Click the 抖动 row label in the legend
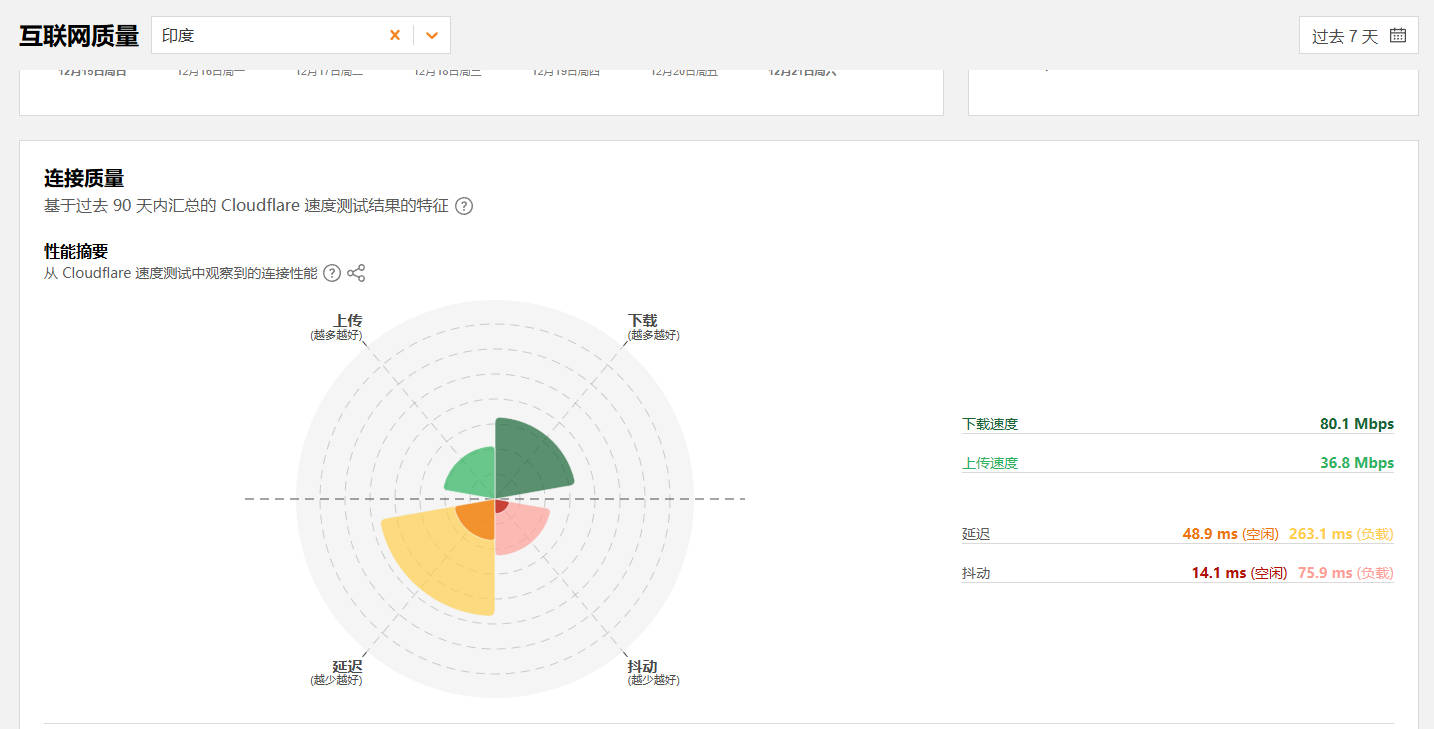The width and height of the screenshot is (1434, 729). 976,573
